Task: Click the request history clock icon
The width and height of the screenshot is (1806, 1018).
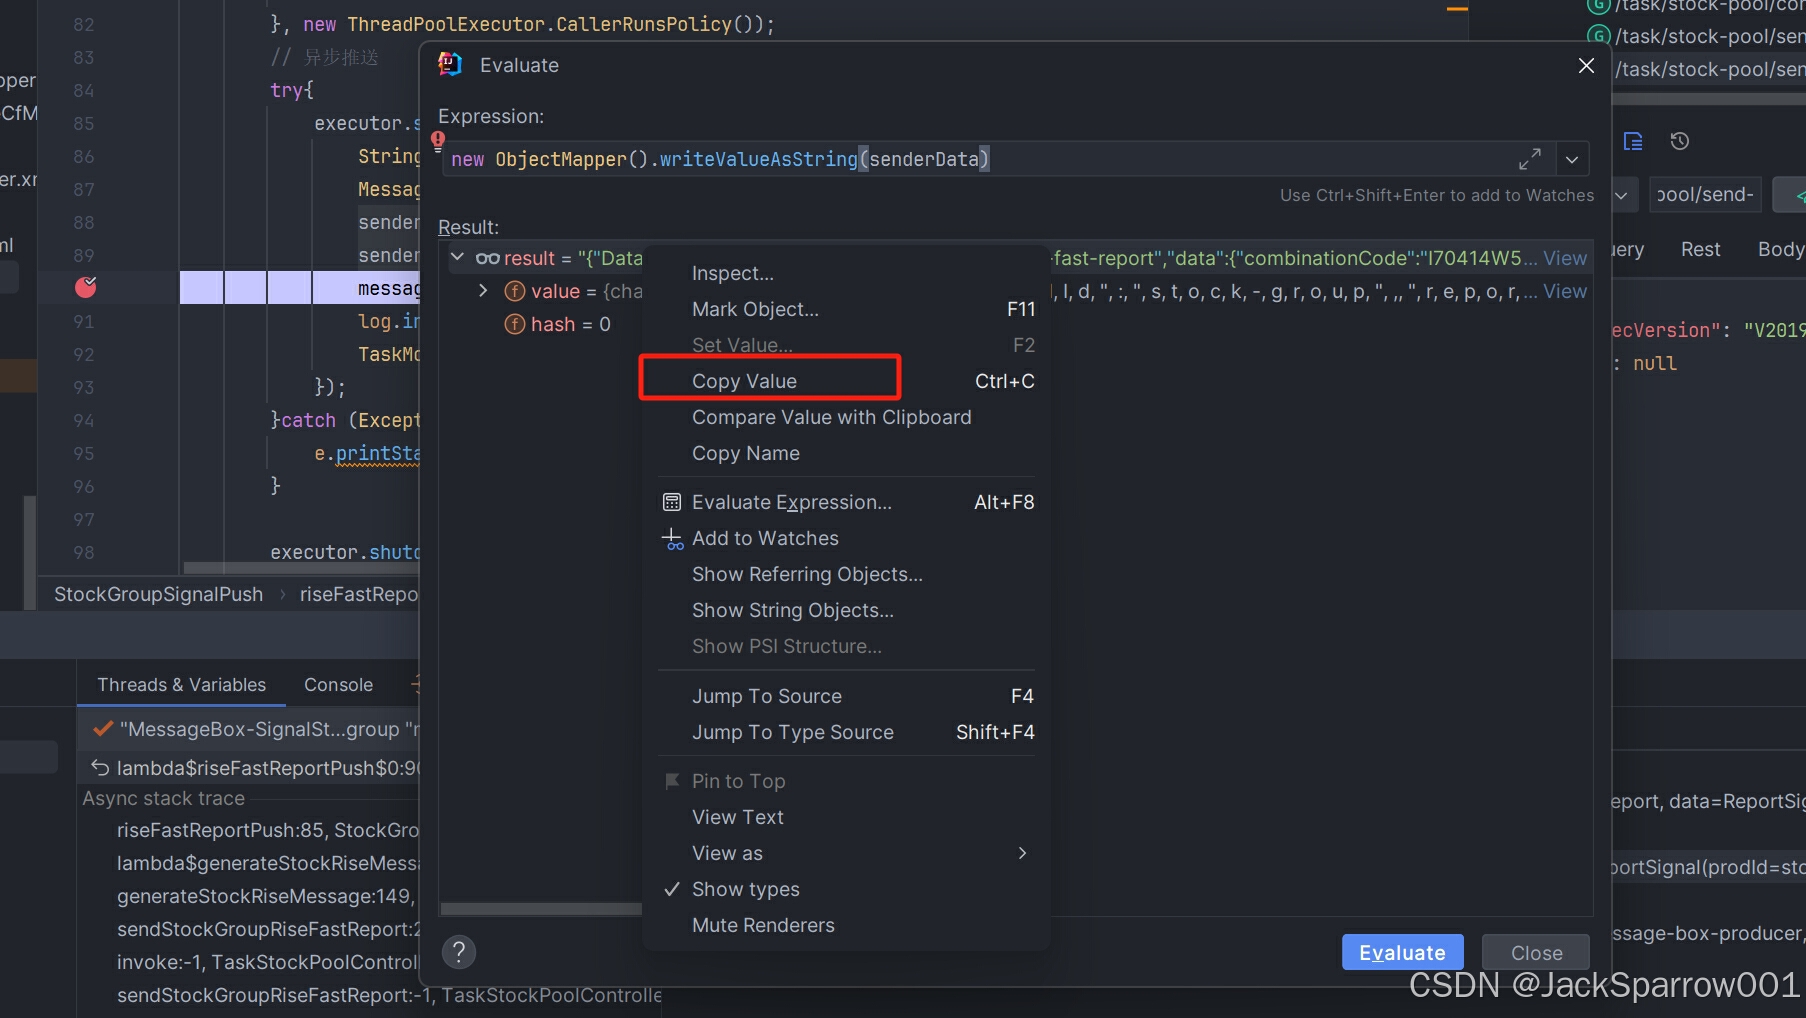Action: tap(1680, 142)
